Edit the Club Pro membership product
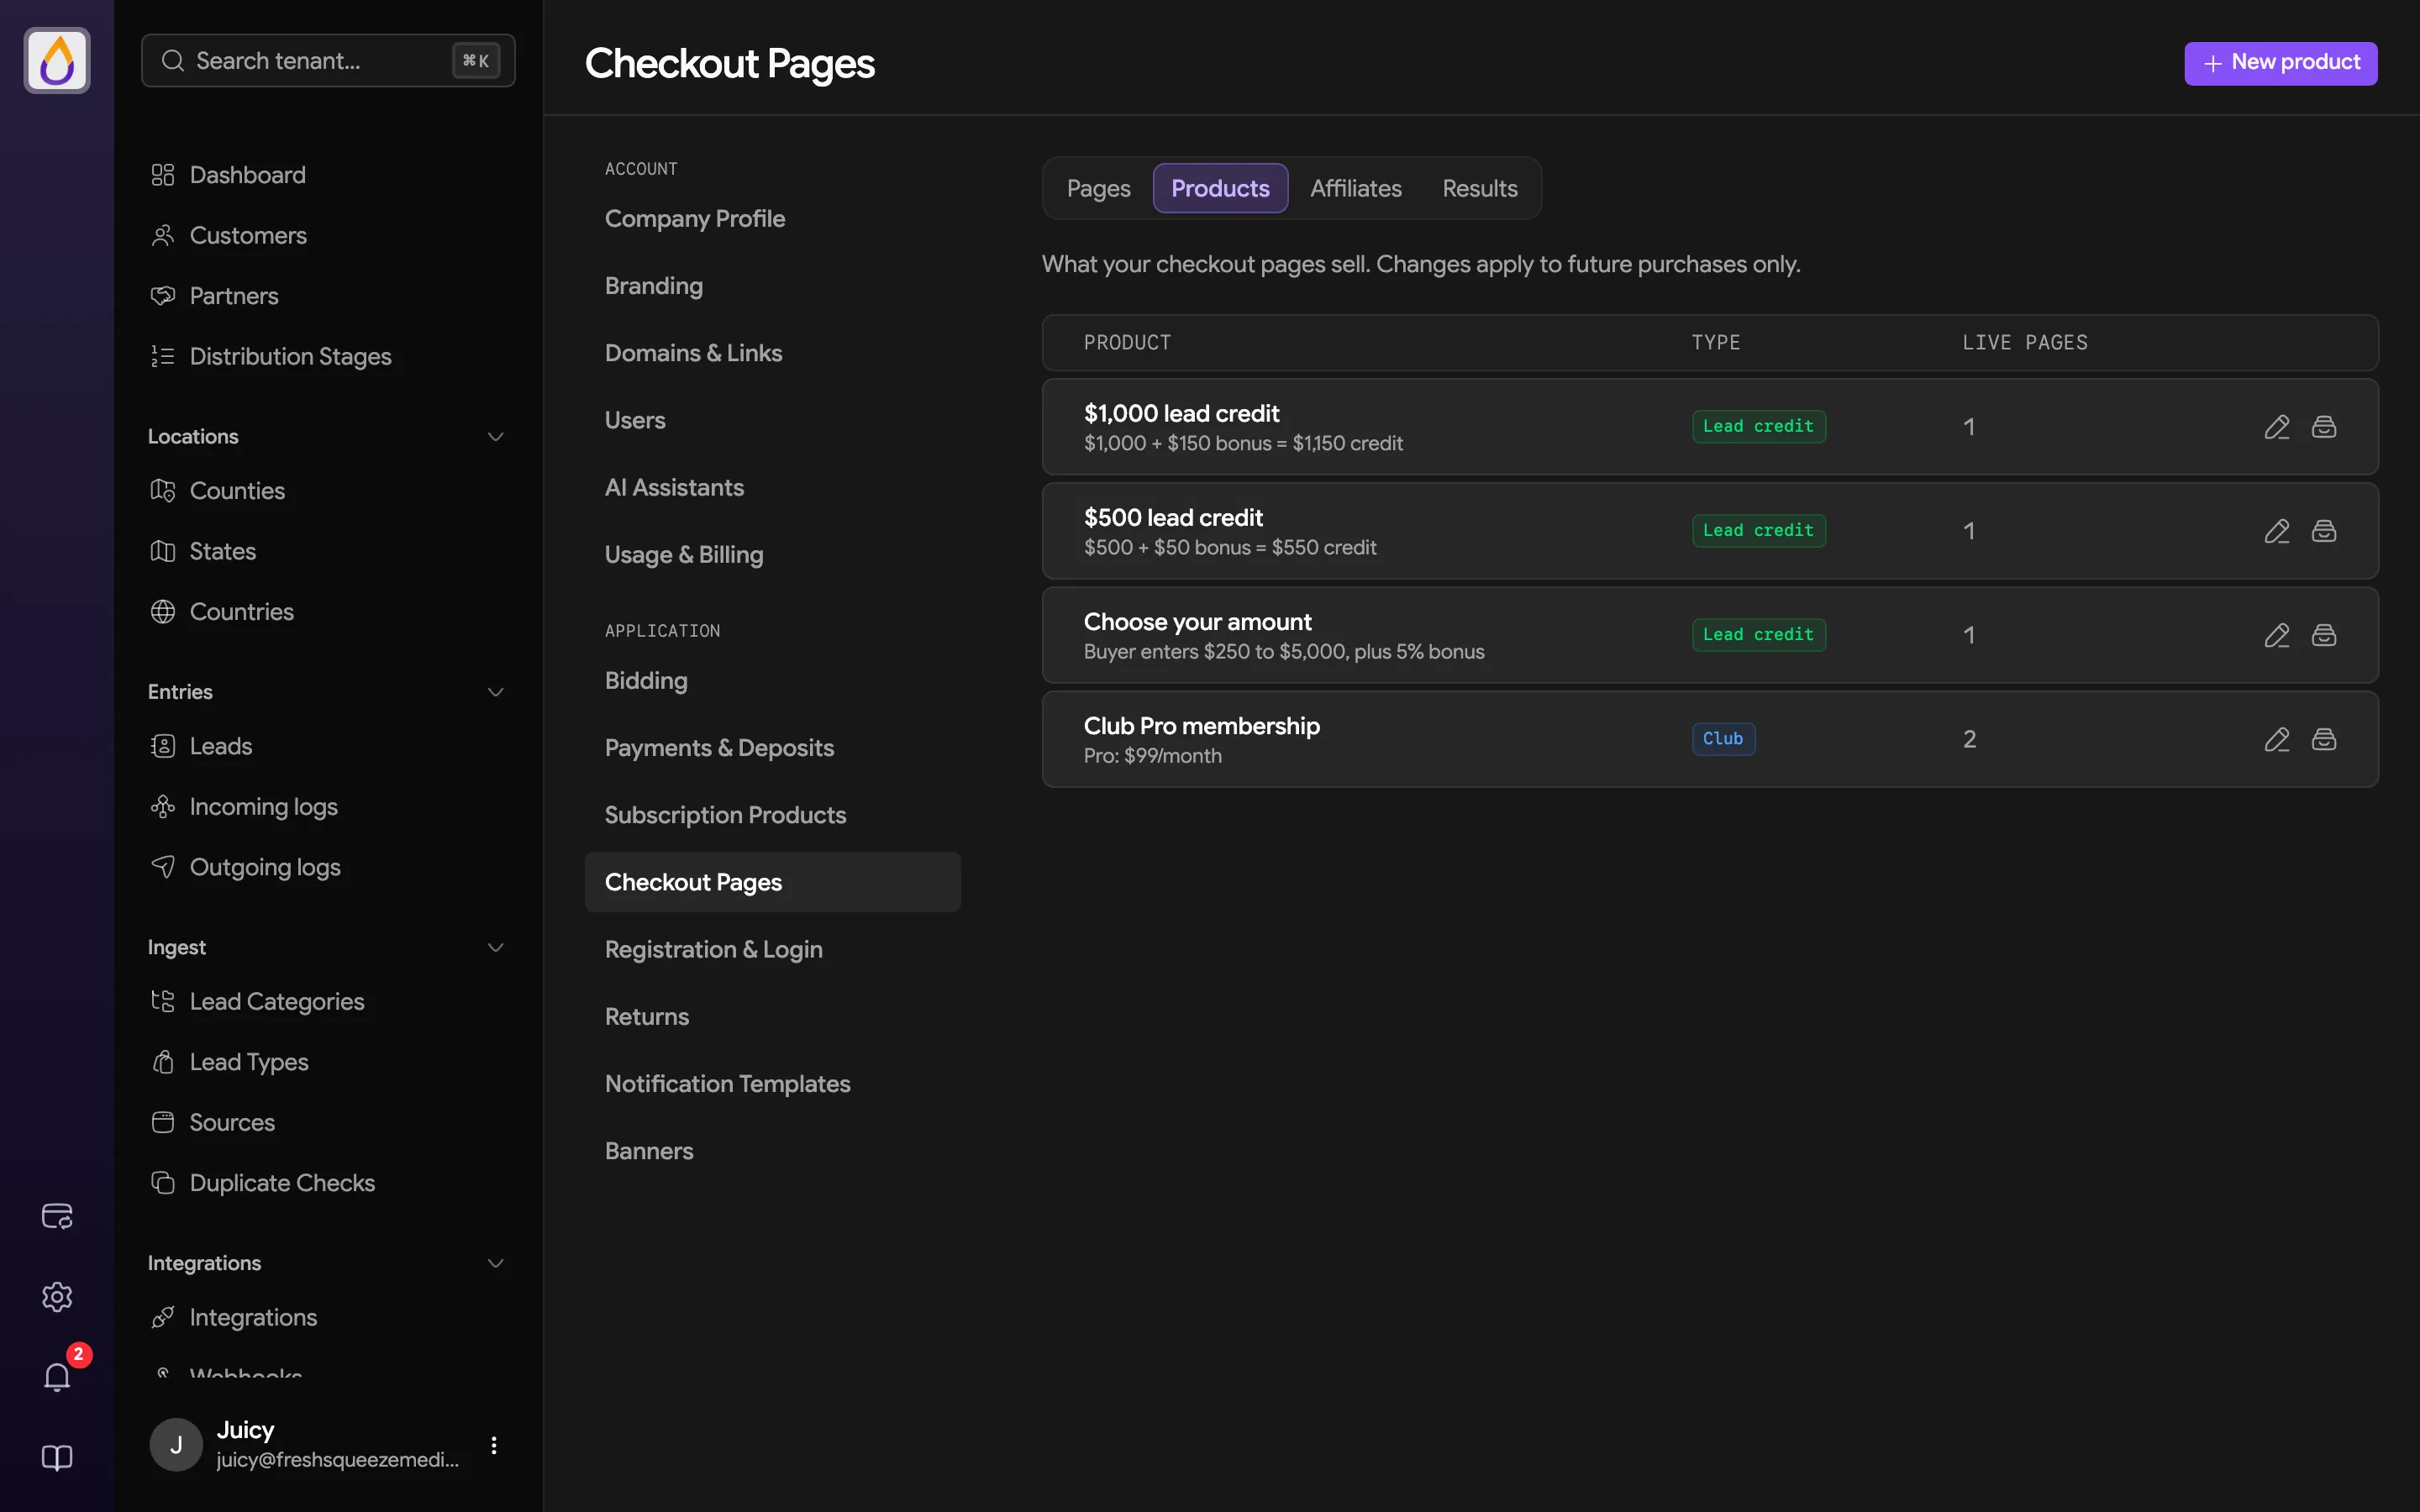This screenshot has width=2420, height=1512. (x=2277, y=739)
